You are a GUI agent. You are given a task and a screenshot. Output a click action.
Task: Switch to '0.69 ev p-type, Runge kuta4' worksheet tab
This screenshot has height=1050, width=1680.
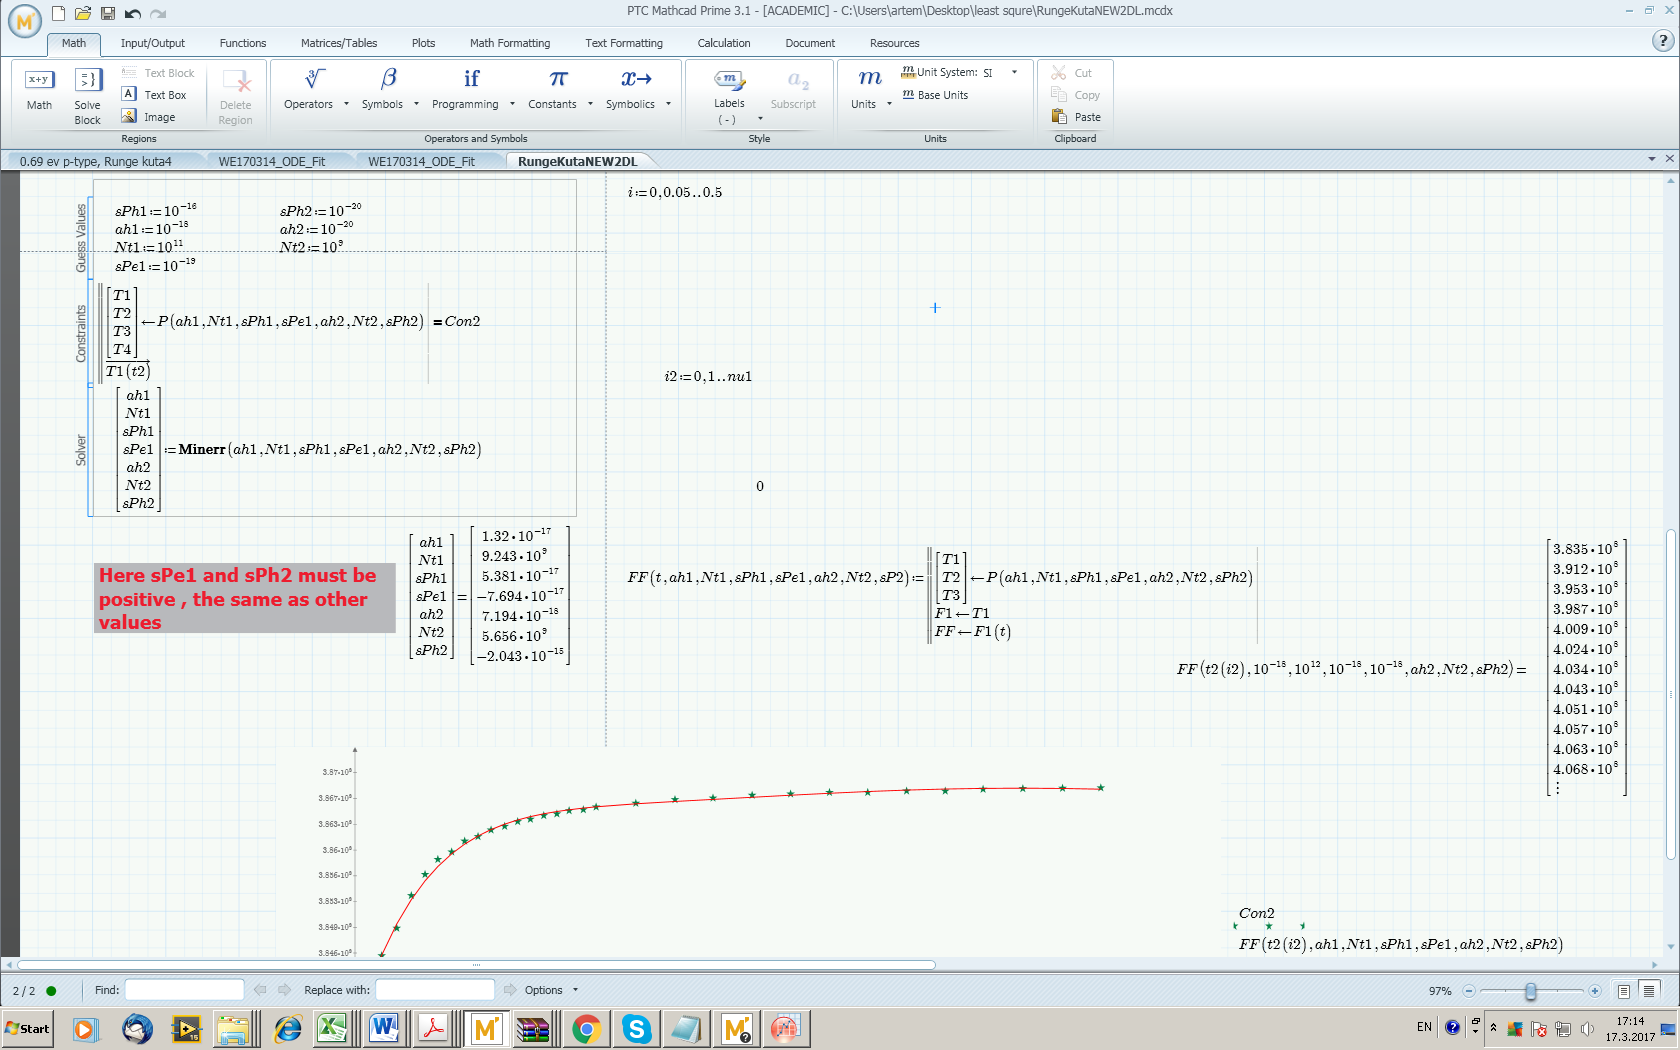(x=96, y=161)
